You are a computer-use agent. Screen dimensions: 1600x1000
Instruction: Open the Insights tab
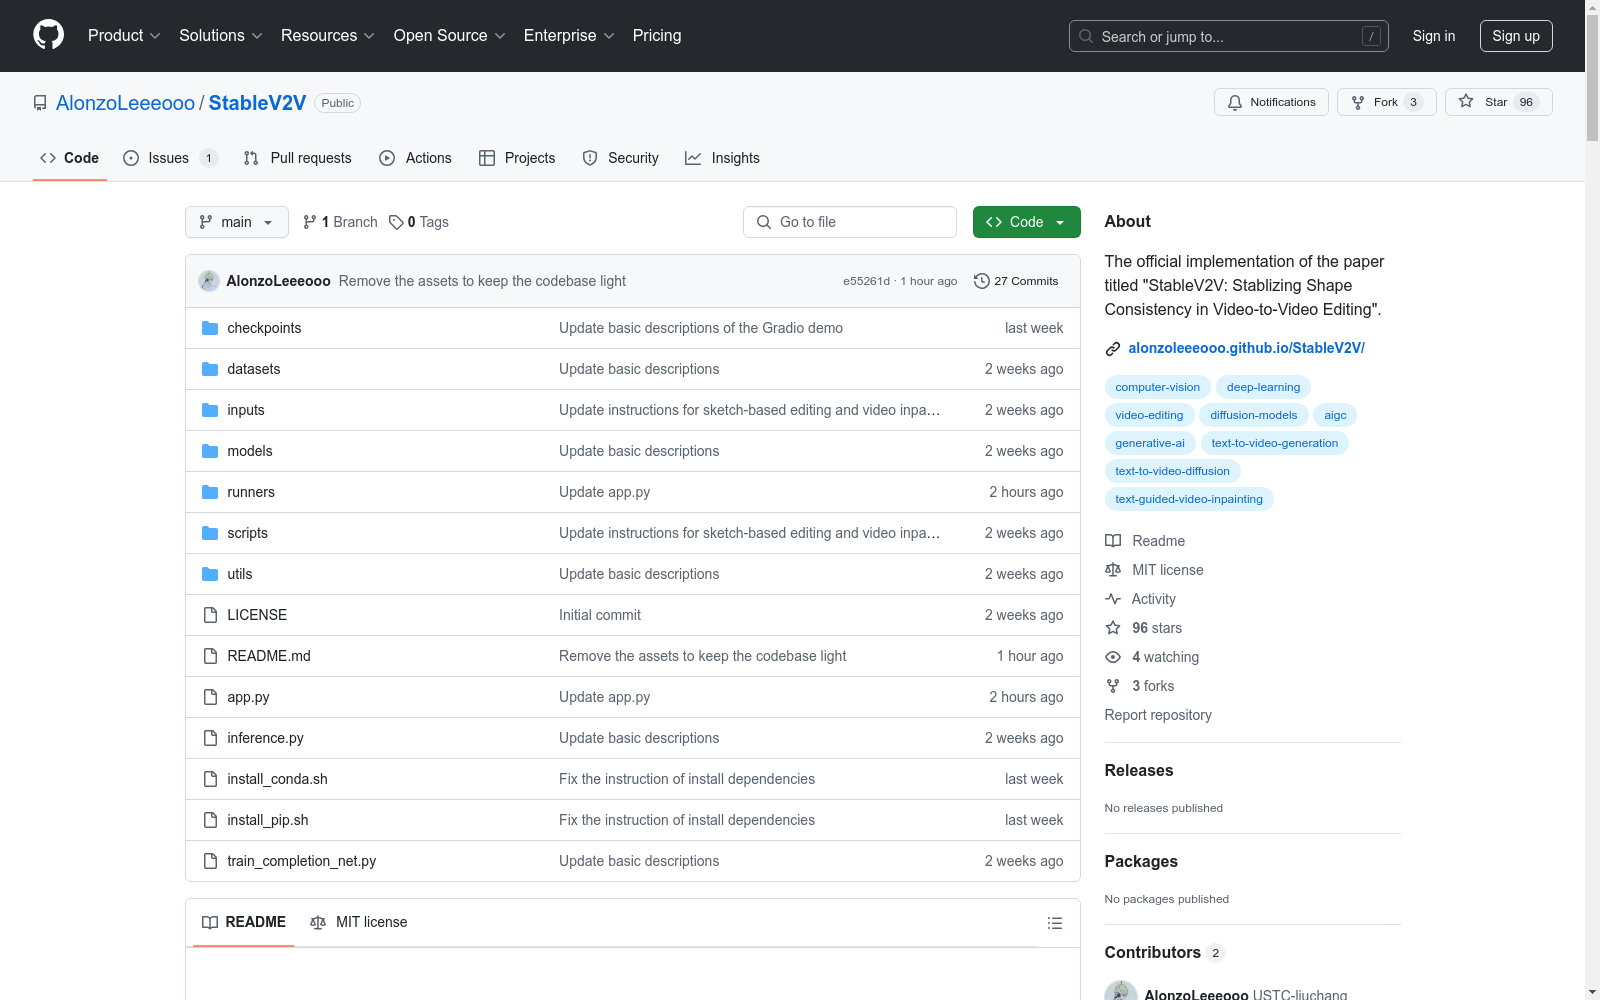tap(722, 158)
